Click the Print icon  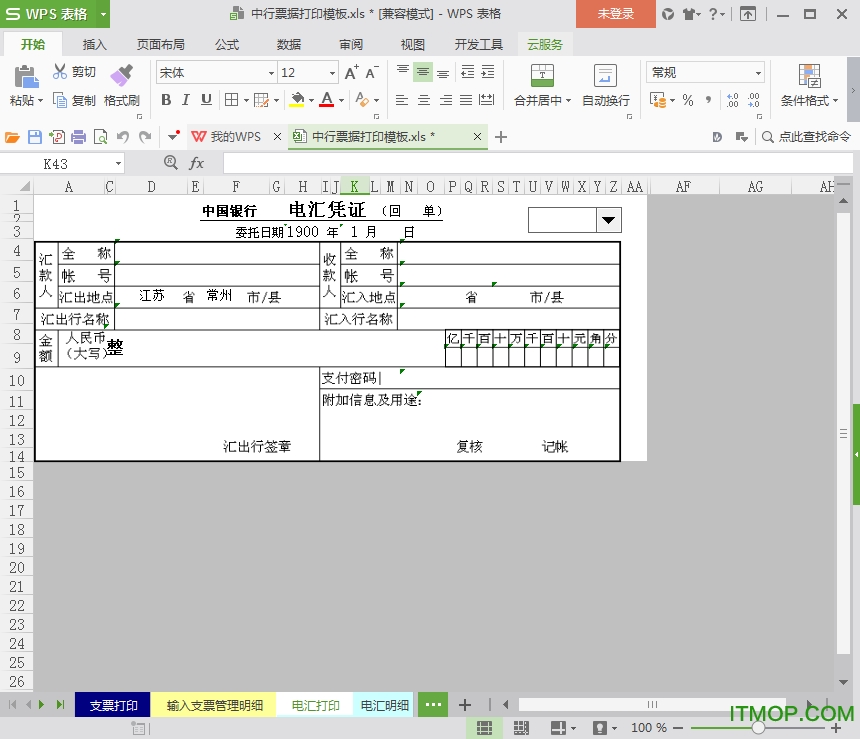point(78,137)
